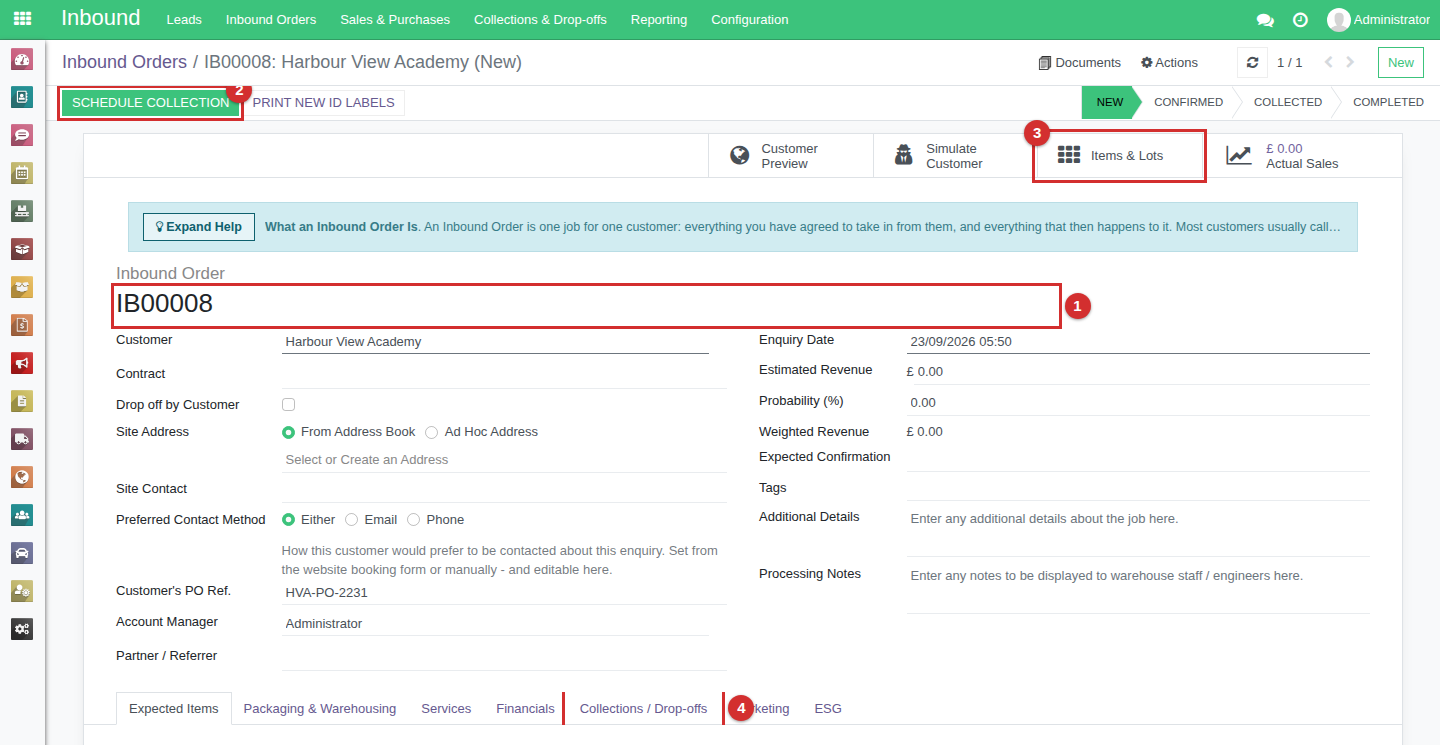
Task: Open the apps grid menu icon
Action: tap(22, 19)
